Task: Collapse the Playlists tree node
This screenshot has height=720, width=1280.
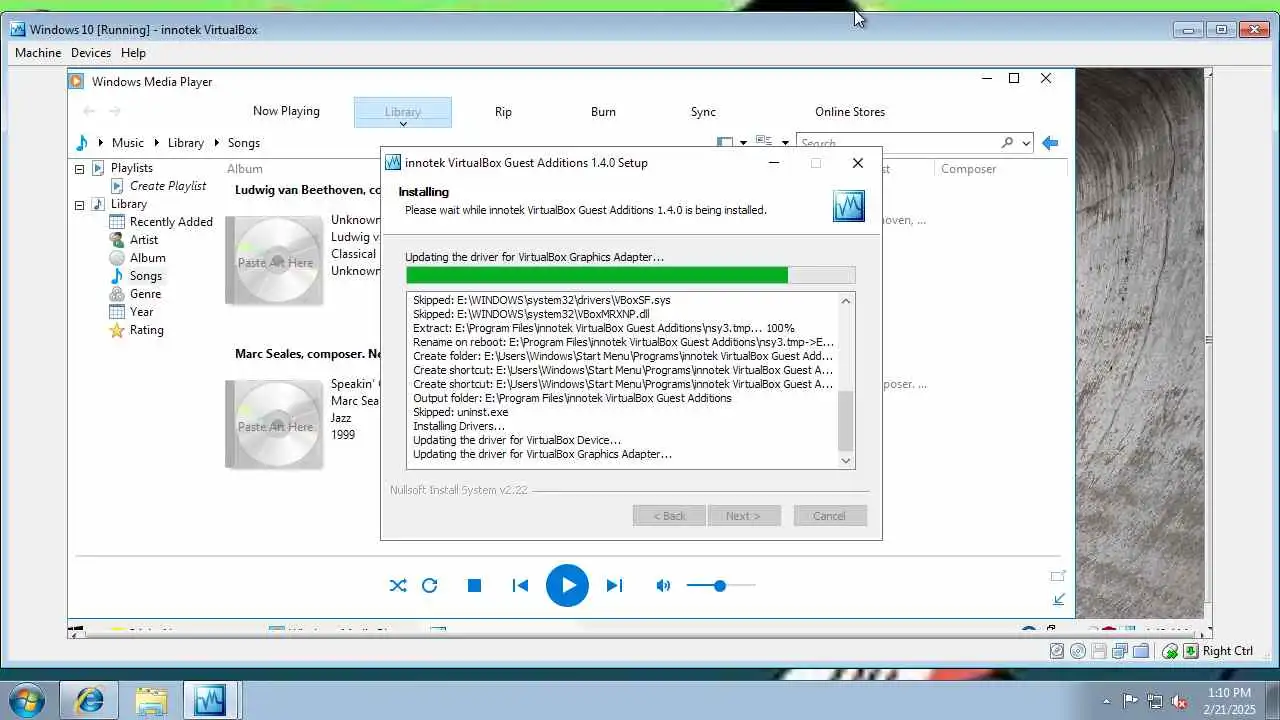Action: pos(79,168)
